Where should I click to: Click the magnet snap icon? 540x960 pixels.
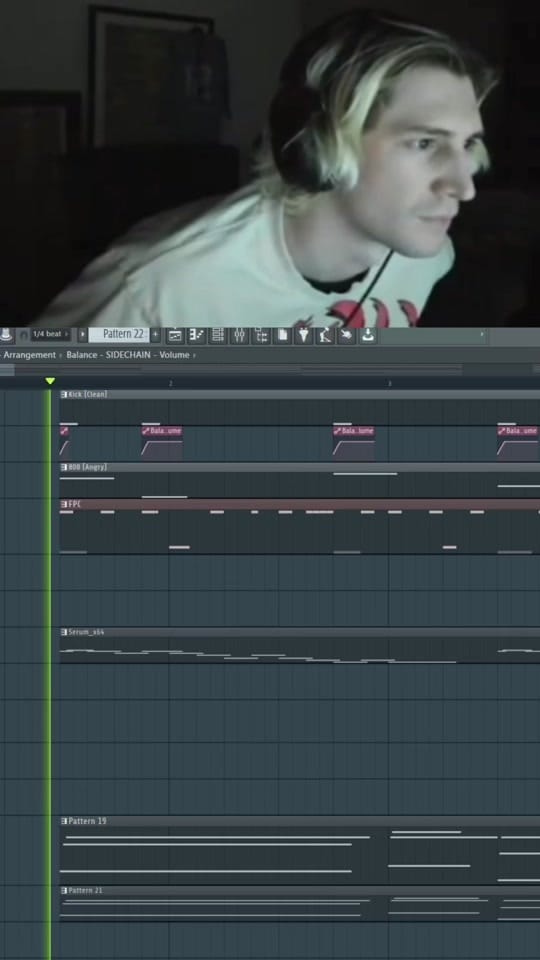[x=23, y=335]
